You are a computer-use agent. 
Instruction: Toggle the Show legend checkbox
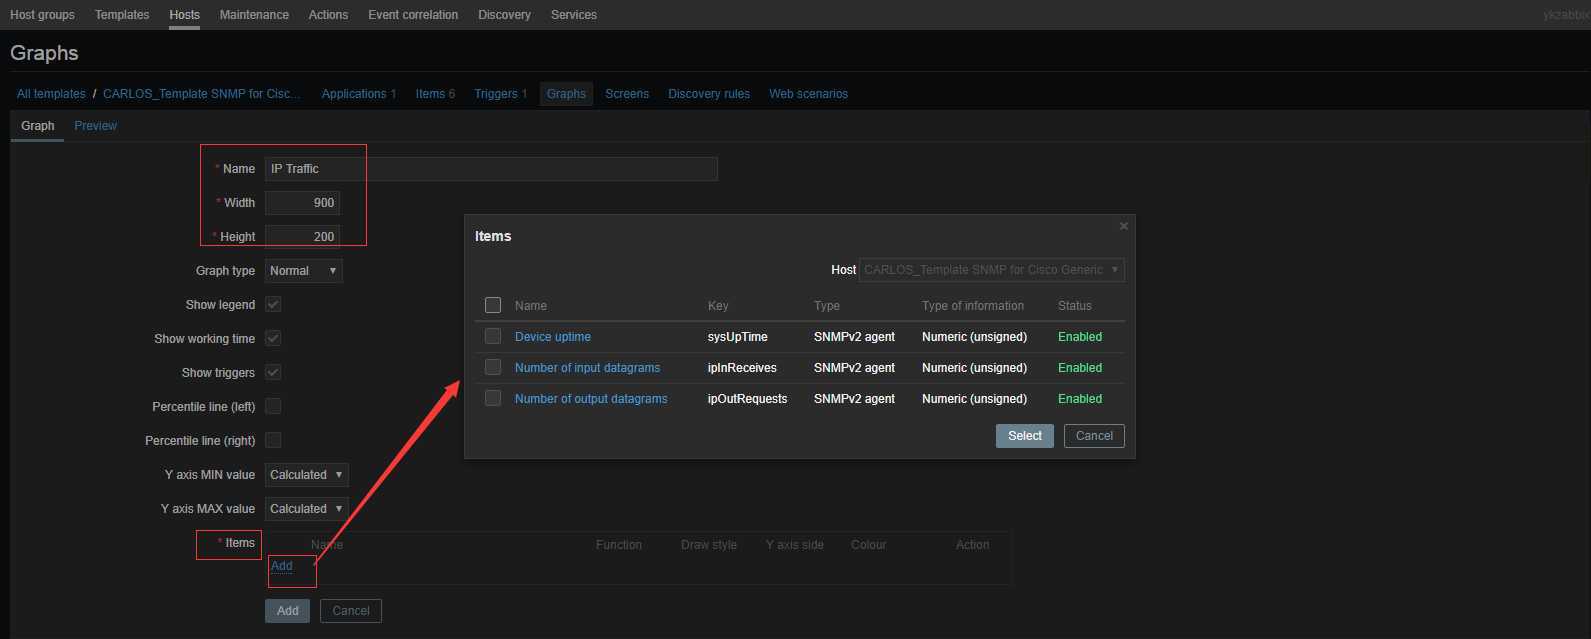click(x=273, y=304)
